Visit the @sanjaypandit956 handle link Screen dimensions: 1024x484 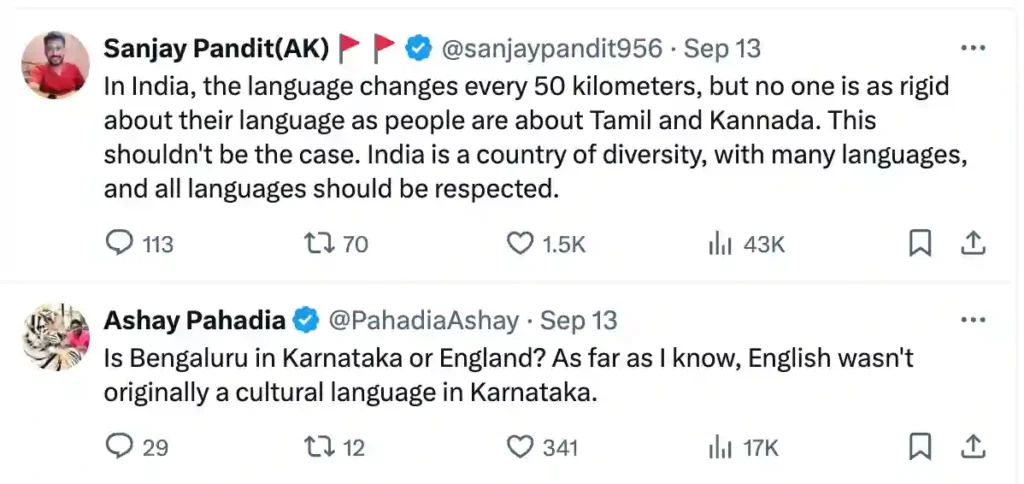pos(551,48)
